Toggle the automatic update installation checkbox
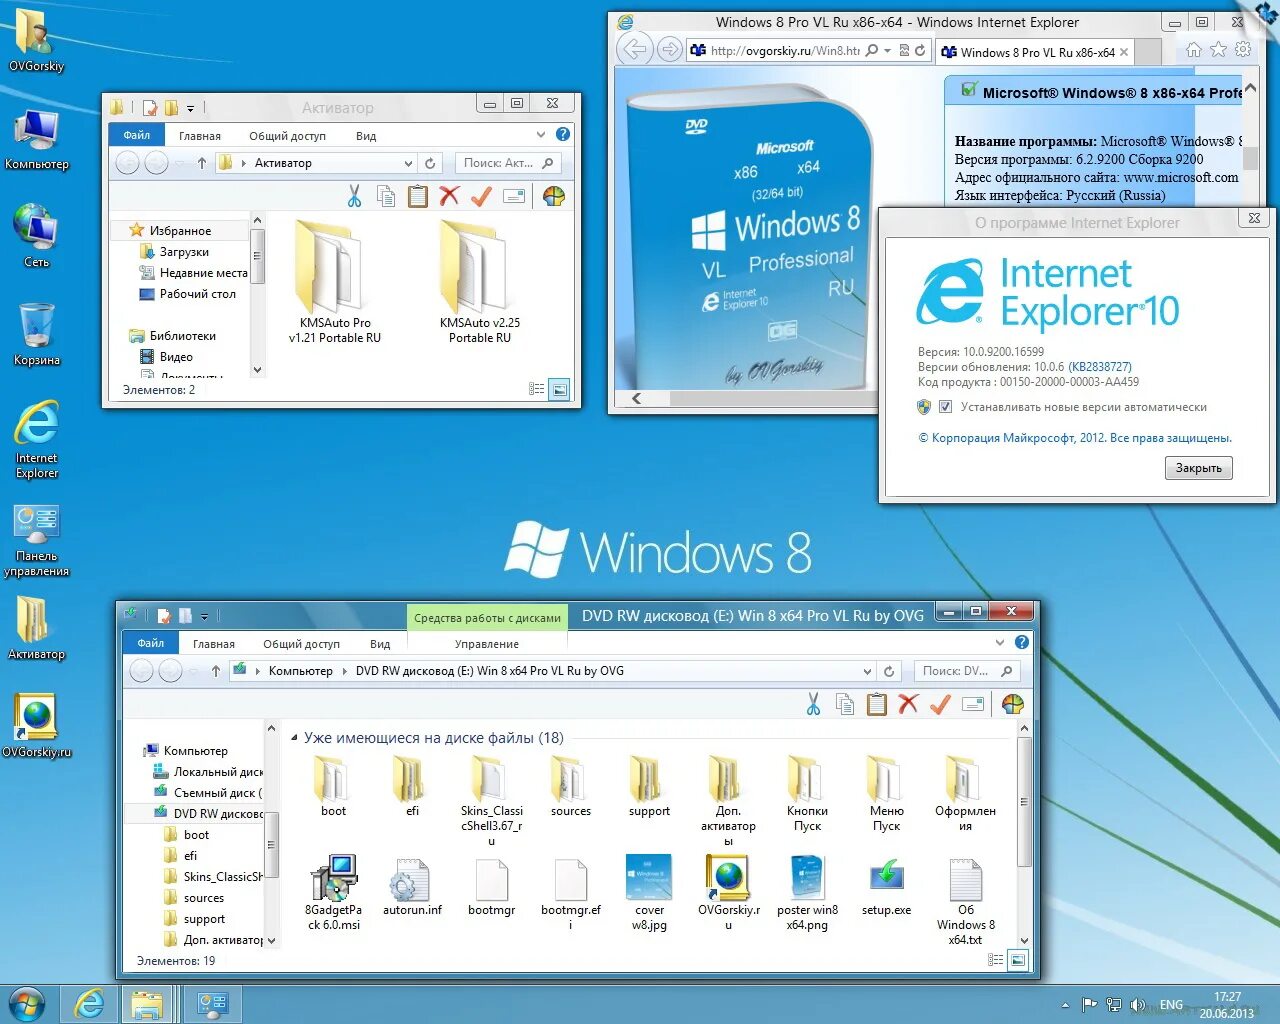Viewport: 1280px width, 1024px height. click(945, 407)
